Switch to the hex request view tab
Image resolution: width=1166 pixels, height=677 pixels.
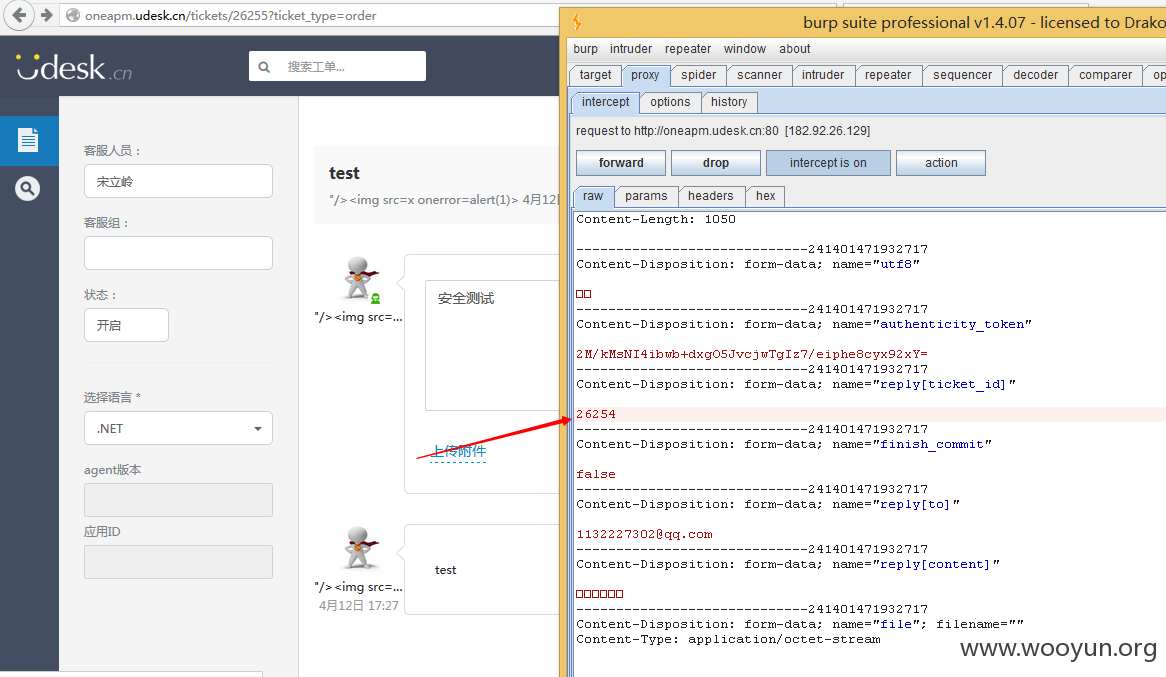click(x=765, y=196)
